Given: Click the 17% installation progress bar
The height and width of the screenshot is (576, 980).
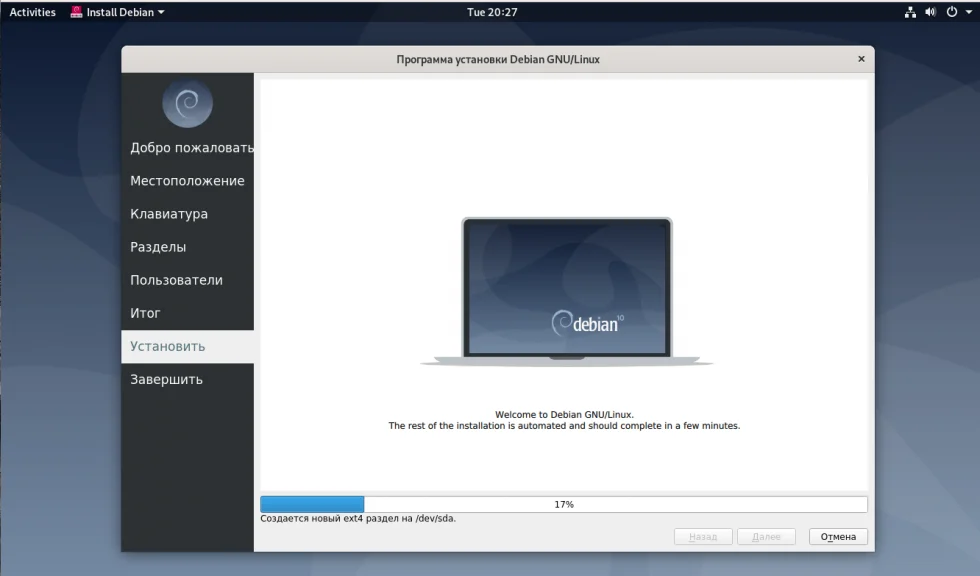Looking at the screenshot, I should click(x=564, y=504).
